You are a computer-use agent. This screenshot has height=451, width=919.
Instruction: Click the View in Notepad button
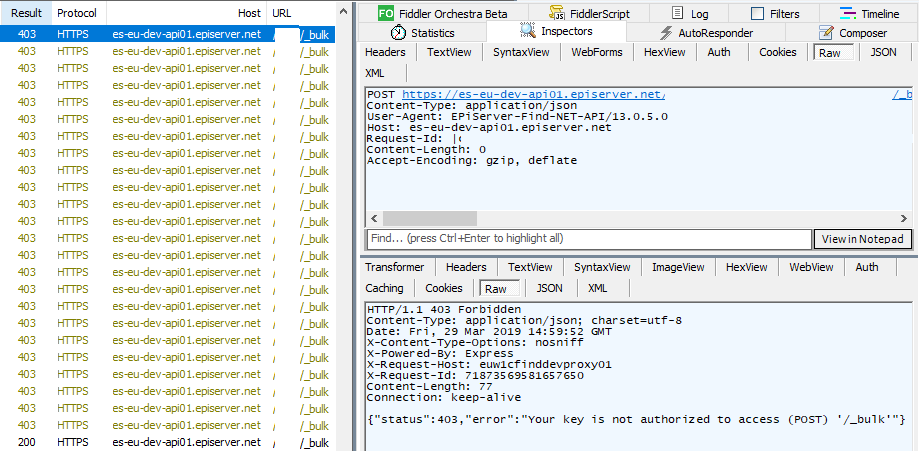(x=863, y=239)
